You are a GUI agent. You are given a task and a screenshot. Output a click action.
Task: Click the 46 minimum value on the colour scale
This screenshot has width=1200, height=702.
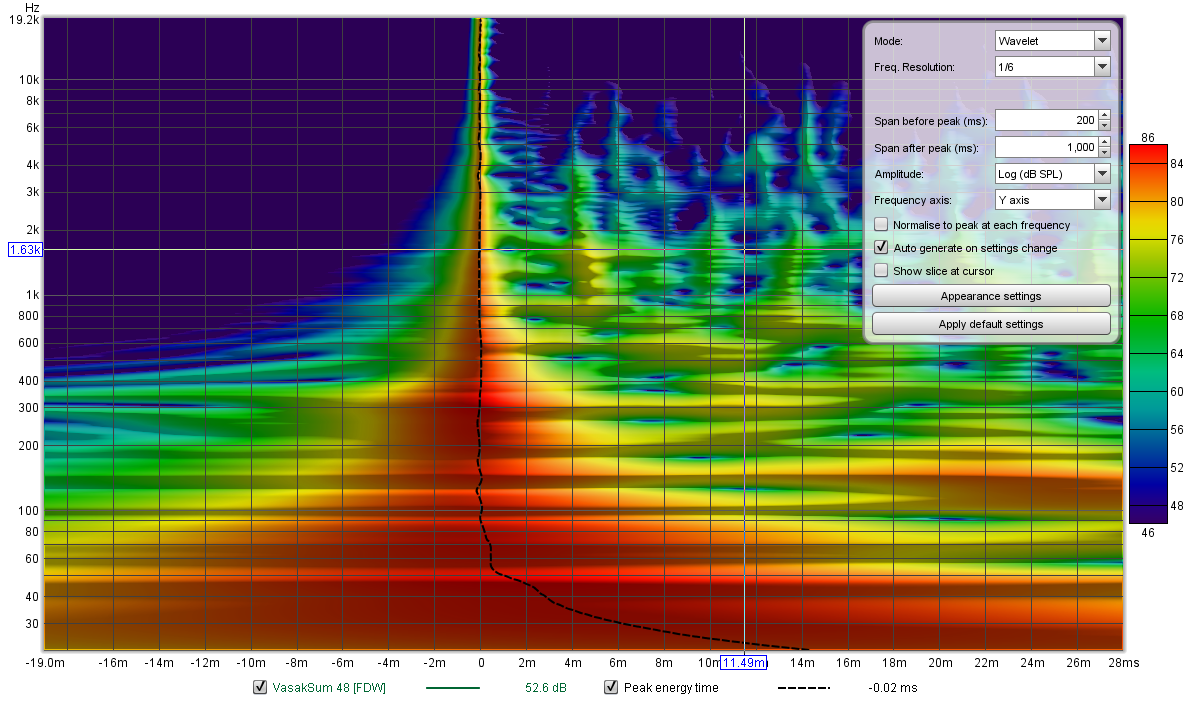click(x=1148, y=533)
